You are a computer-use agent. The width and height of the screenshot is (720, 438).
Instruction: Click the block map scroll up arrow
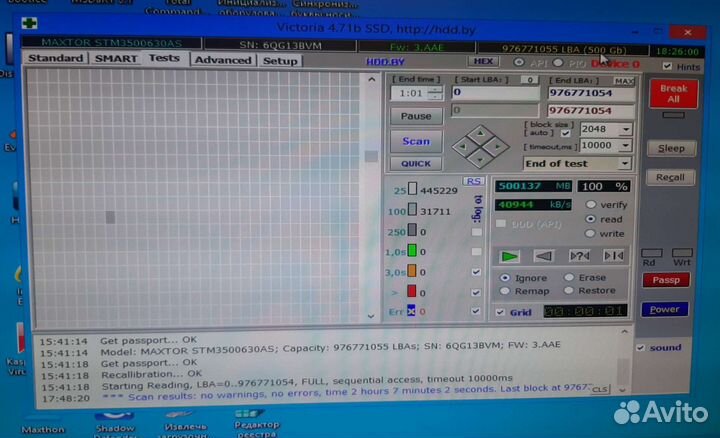pyautogui.click(x=371, y=79)
